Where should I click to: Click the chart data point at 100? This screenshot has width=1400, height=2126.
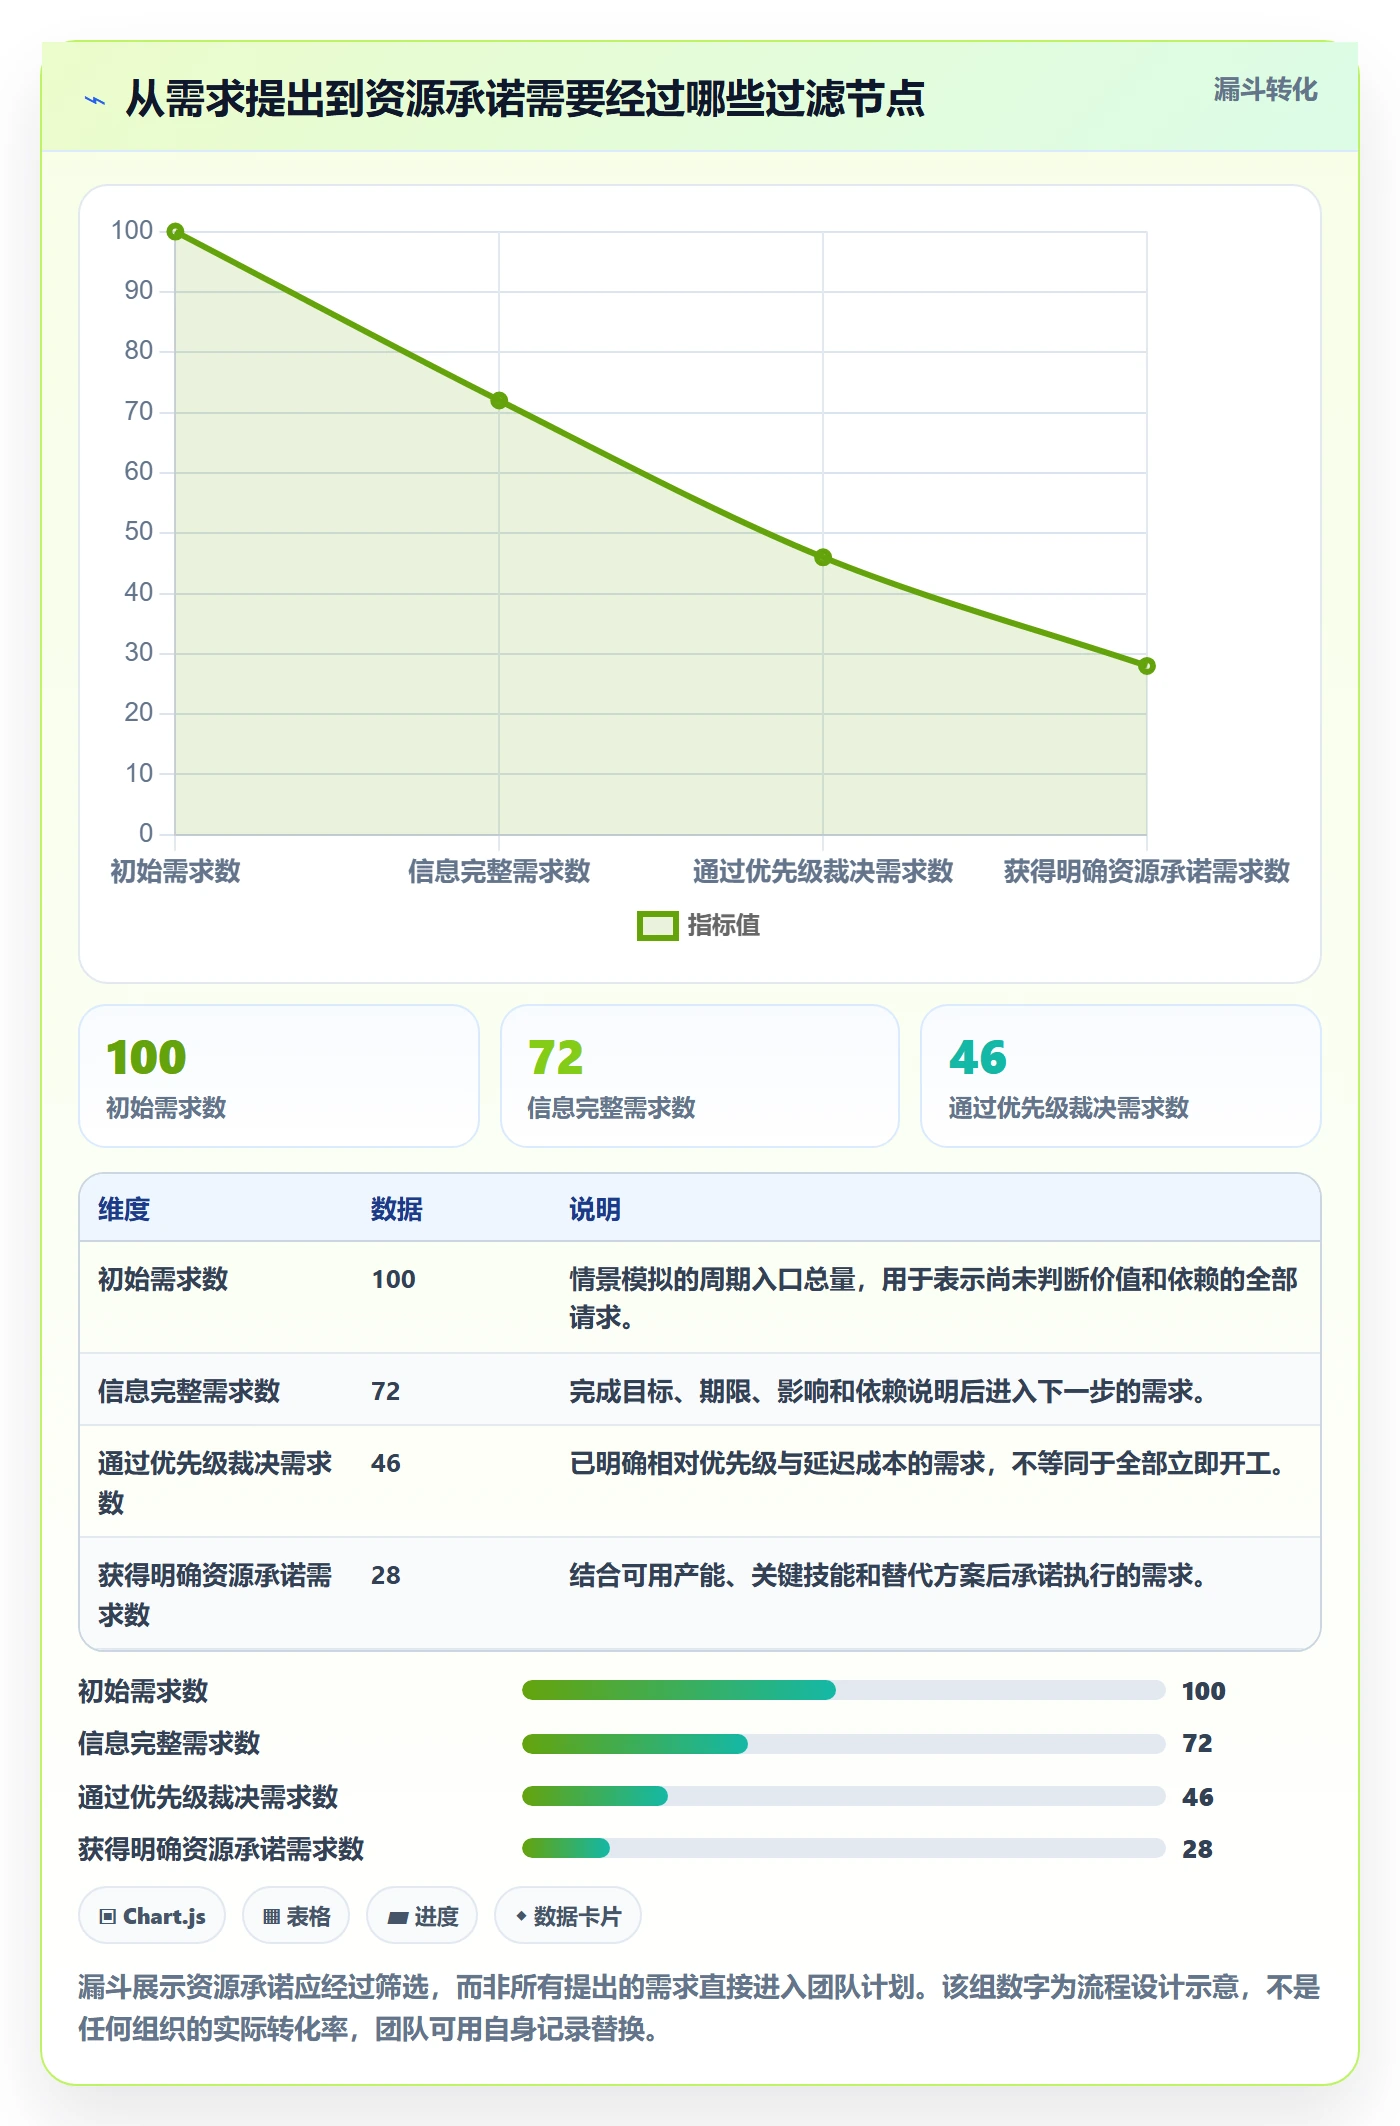click(175, 232)
